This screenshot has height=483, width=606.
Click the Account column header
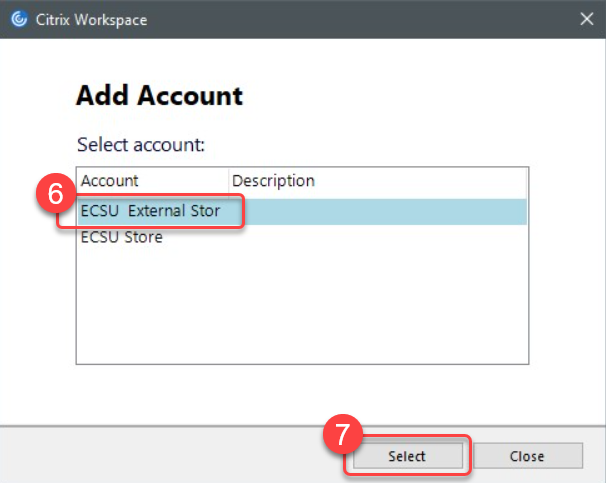tap(152, 181)
